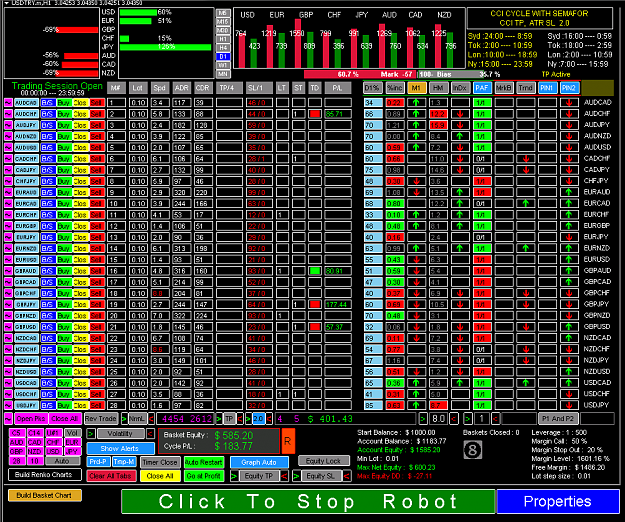Click the red GBP strength bar
The image size is (625, 522).
pos(78,30)
